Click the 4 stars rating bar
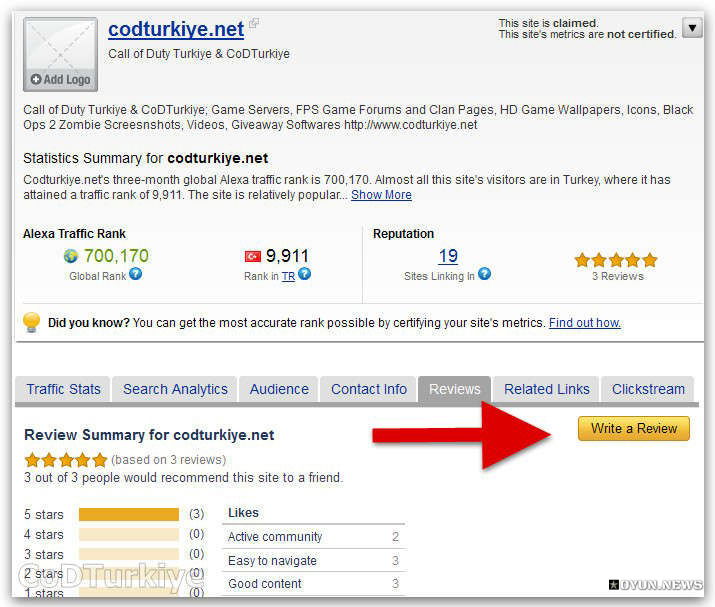This screenshot has height=607, width=715. [129, 534]
